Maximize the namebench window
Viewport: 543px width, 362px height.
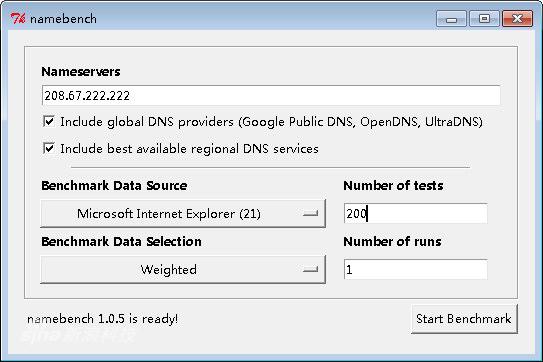pos(484,19)
